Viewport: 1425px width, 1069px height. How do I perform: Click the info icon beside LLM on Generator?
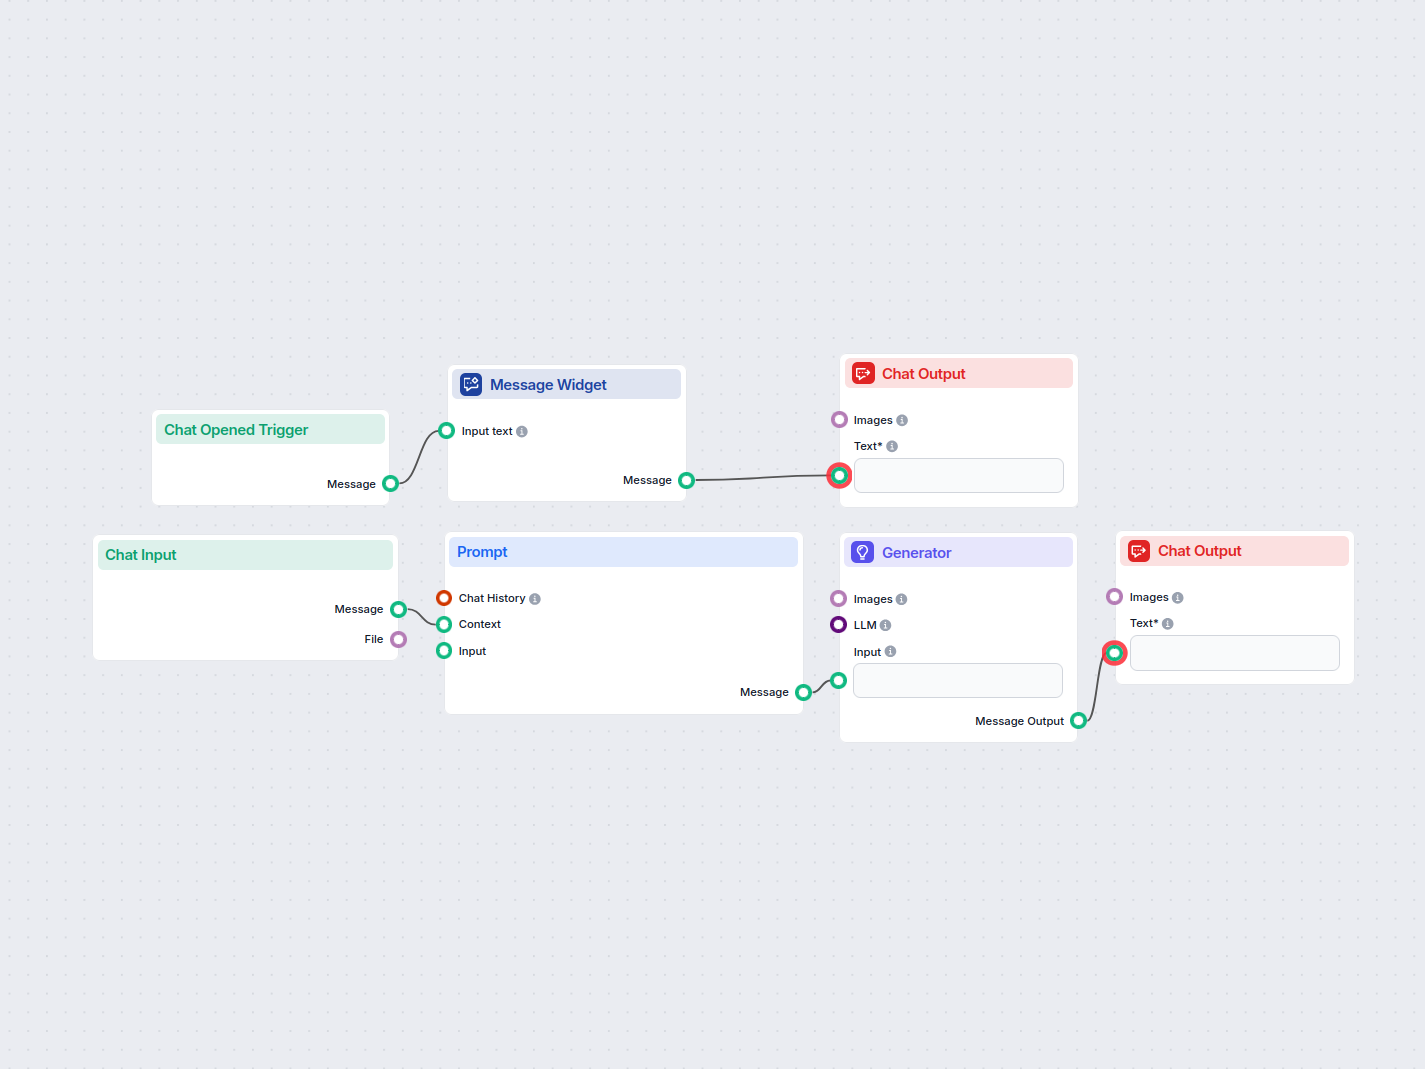coord(886,624)
